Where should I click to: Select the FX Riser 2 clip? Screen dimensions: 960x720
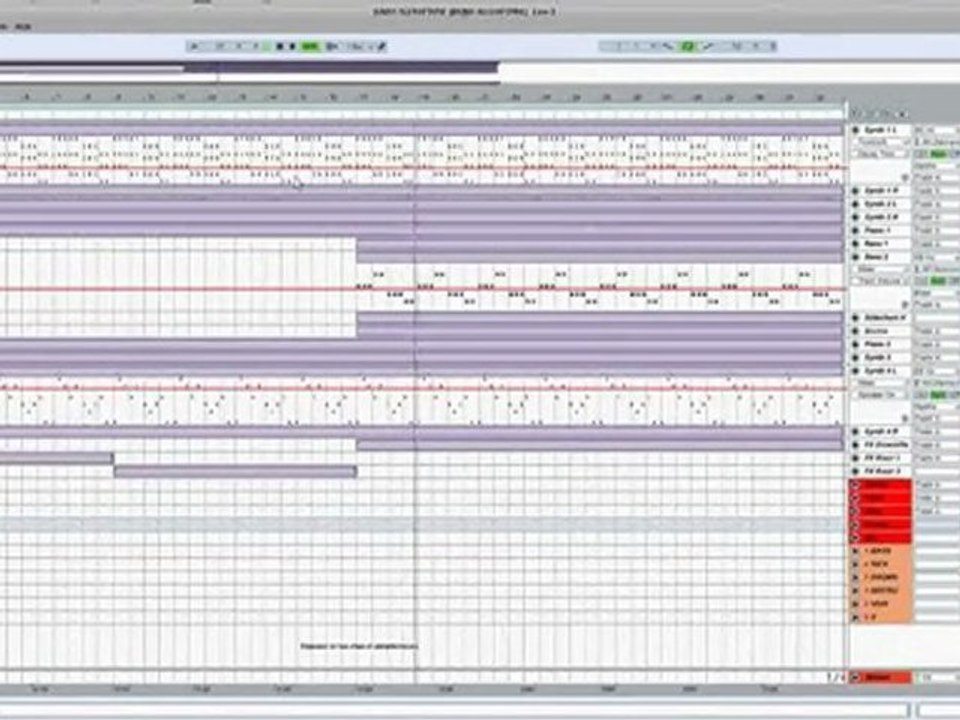[x=235, y=471]
